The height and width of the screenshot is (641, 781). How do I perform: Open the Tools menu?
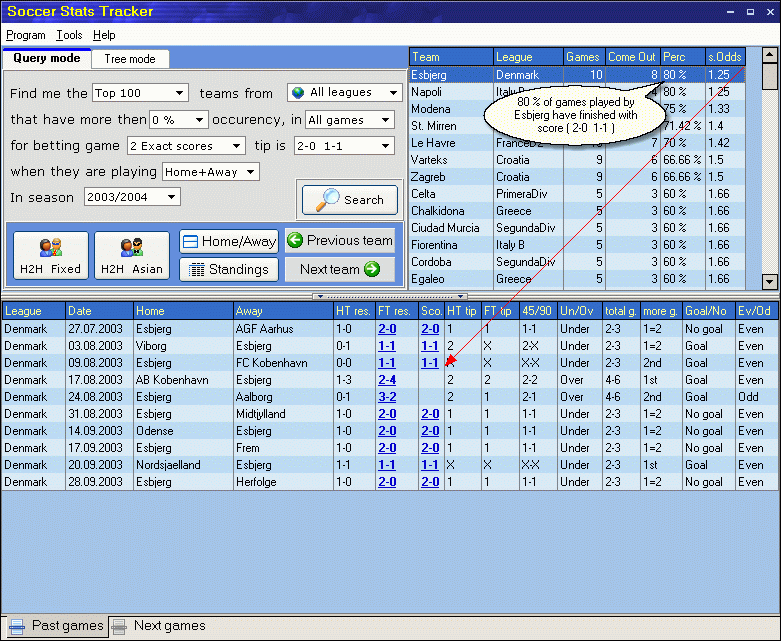(x=69, y=35)
